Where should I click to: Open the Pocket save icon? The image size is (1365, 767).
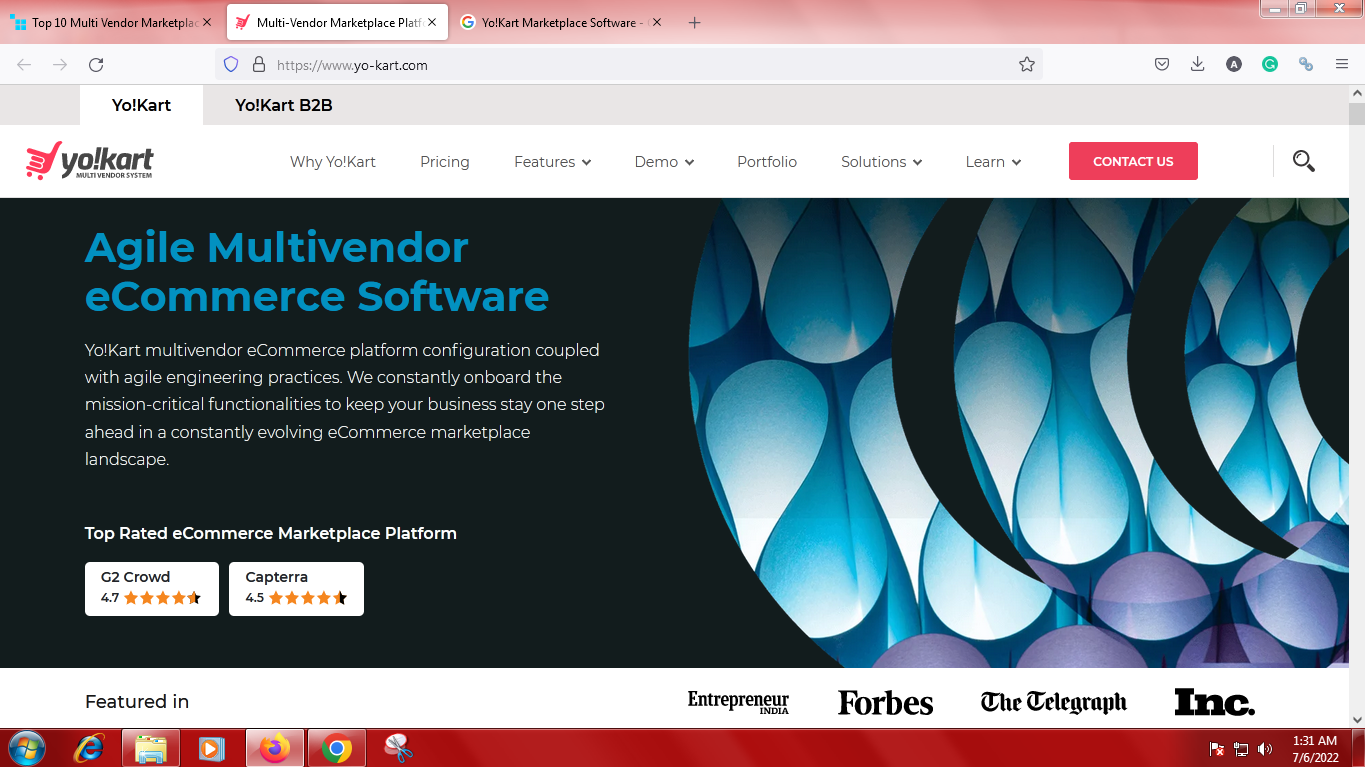point(1162,64)
